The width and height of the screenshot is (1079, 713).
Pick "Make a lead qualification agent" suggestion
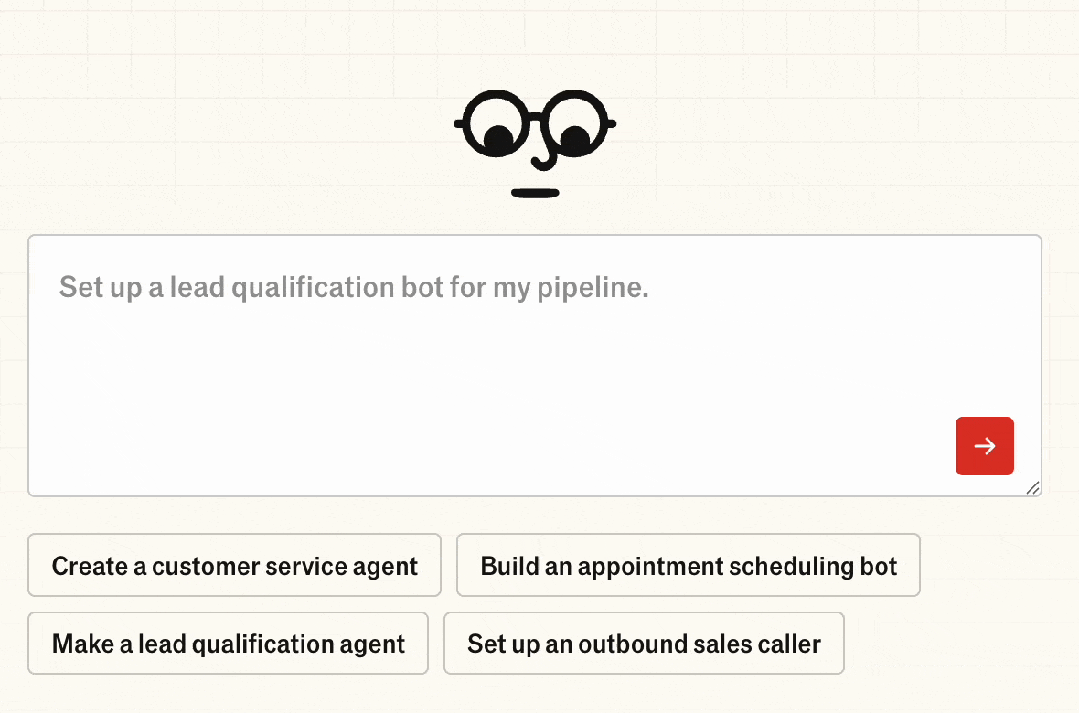[228, 644]
